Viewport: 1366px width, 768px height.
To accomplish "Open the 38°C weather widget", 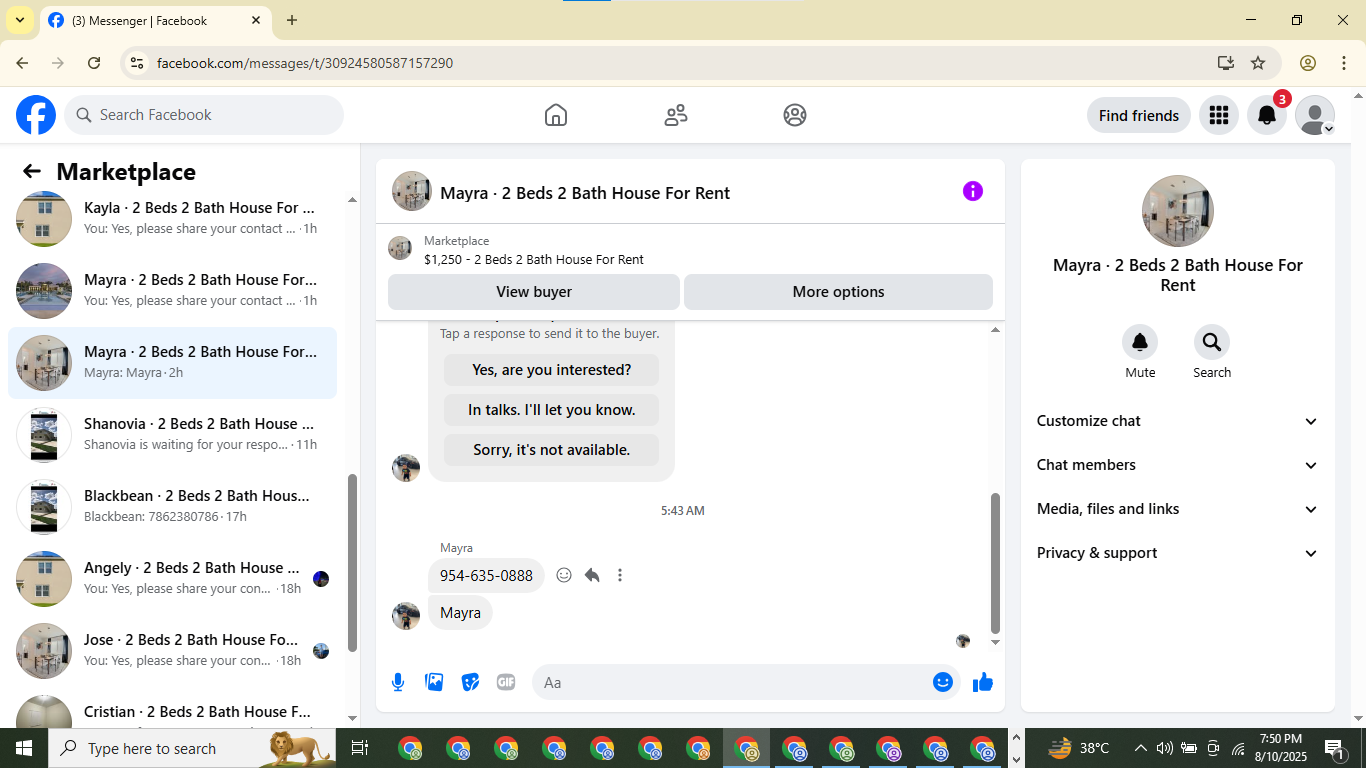I will click(1078, 748).
